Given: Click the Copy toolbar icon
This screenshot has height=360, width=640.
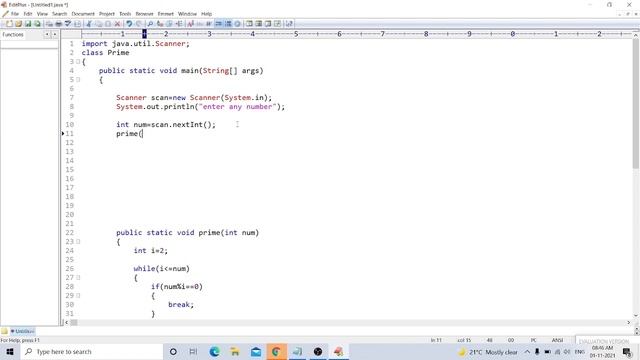Looking at the screenshot, I should 98,24.
